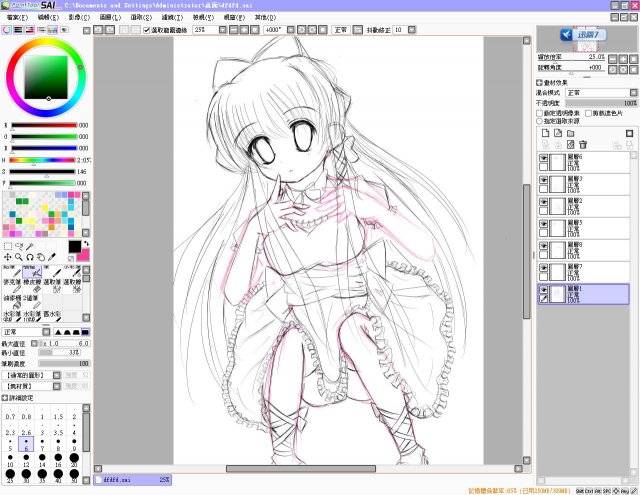Click the dfdfd.sai document tab
Viewport: 640px width, 495px height.
coord(133,480)
